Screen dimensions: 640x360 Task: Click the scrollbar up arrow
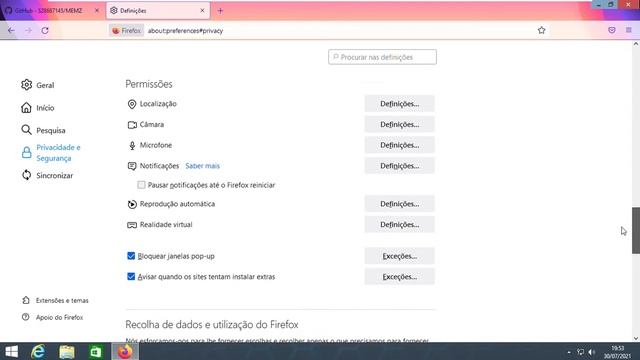pos(636,44)
